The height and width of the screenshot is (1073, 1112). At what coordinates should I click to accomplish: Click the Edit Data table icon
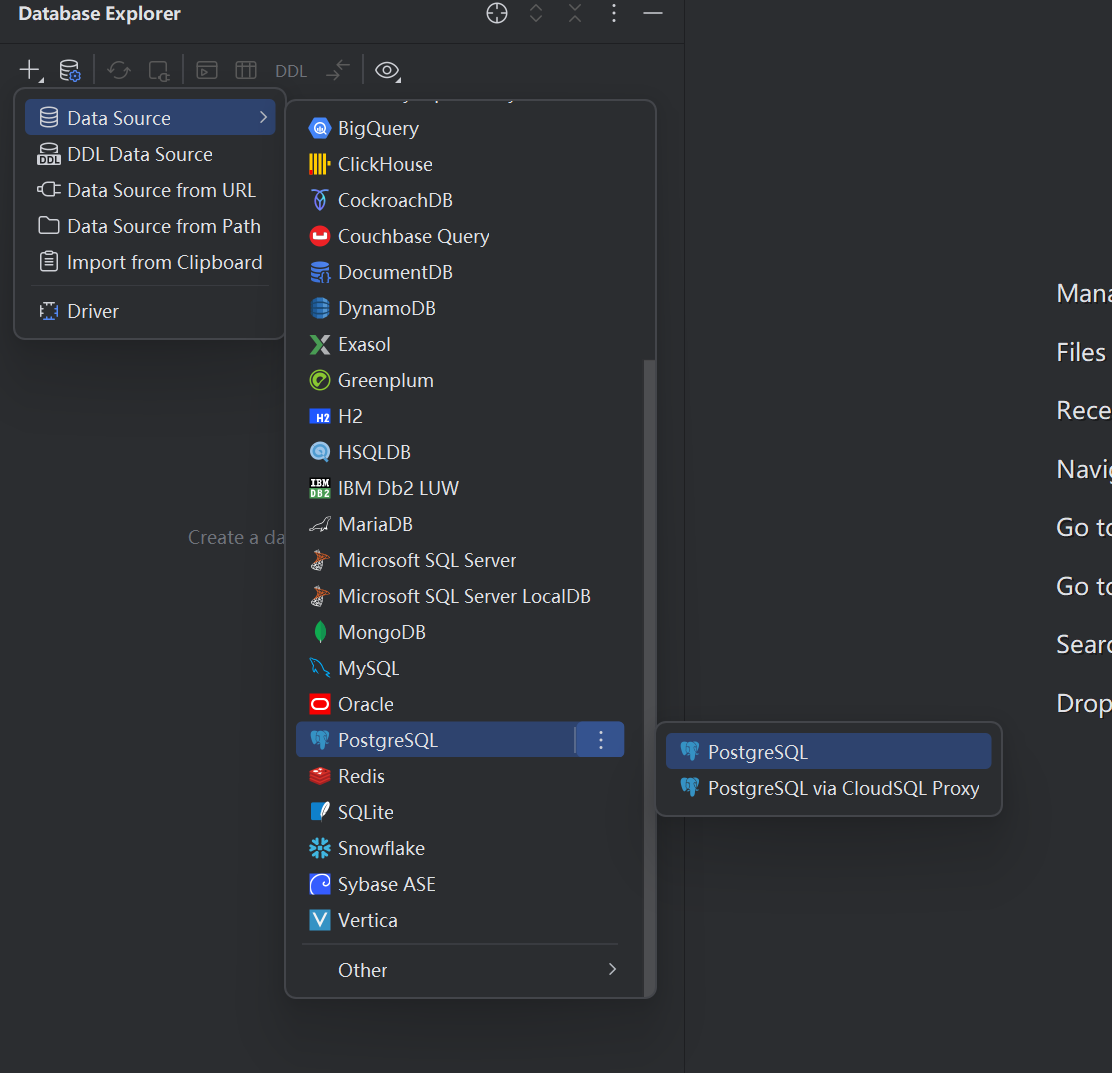245,70
